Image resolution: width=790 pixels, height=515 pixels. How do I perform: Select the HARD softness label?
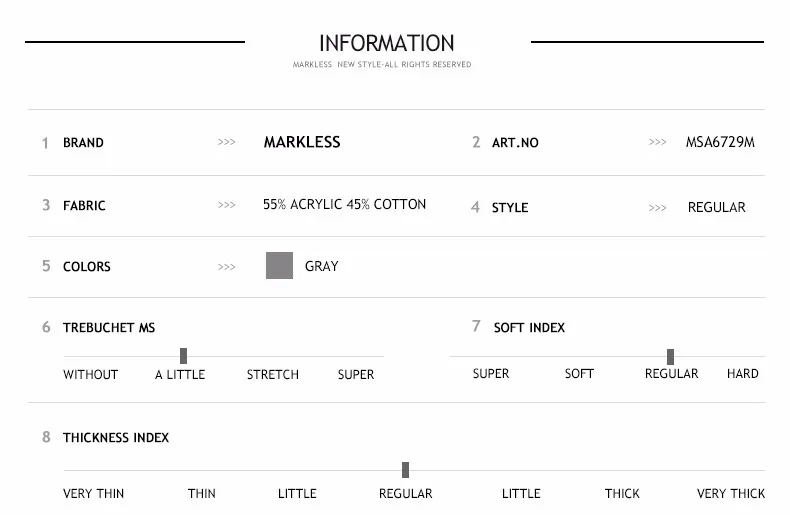(x=743, y=373)
